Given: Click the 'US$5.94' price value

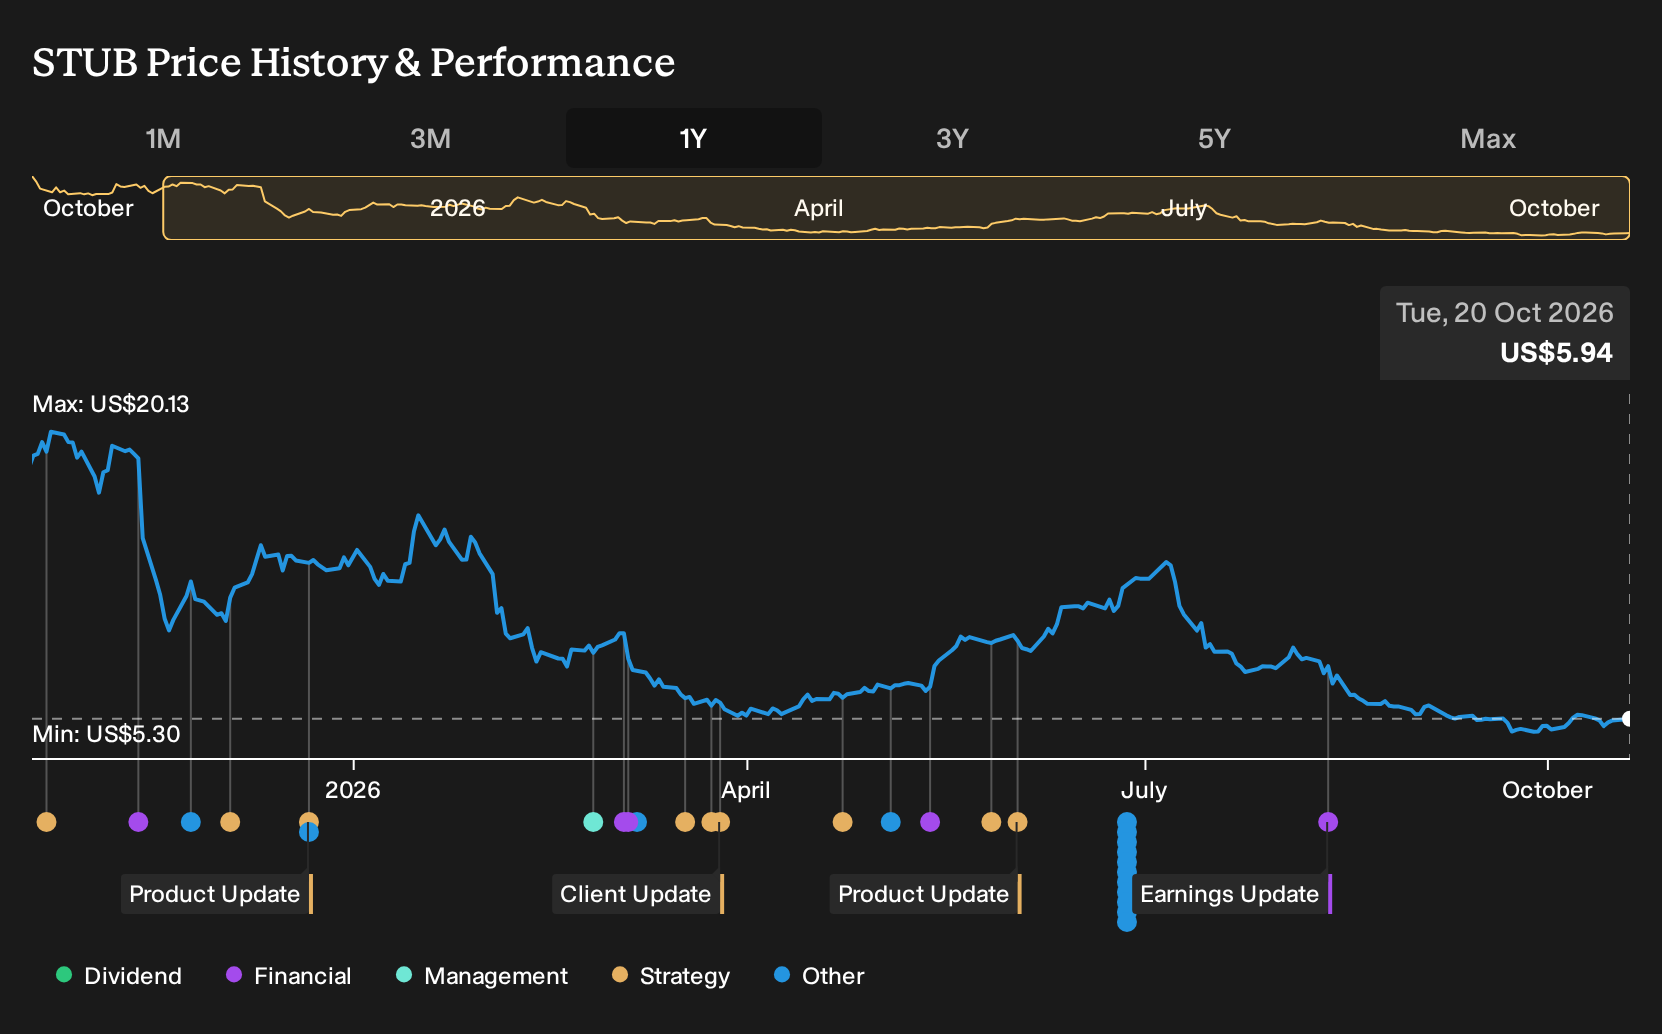Looking at the screenshot, I should pos(1556,353).
